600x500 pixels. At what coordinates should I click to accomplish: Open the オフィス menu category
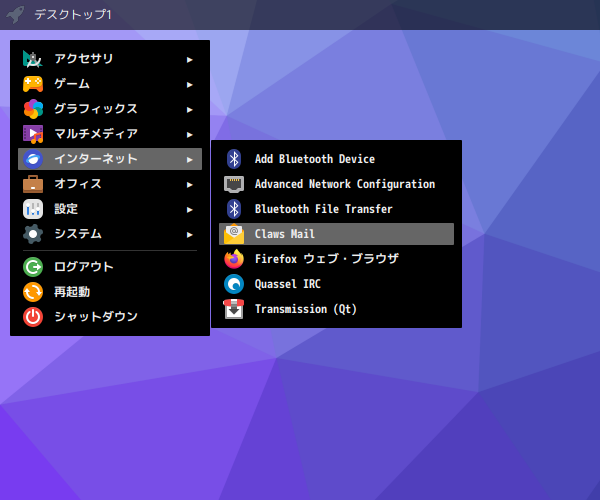(110, 184)
